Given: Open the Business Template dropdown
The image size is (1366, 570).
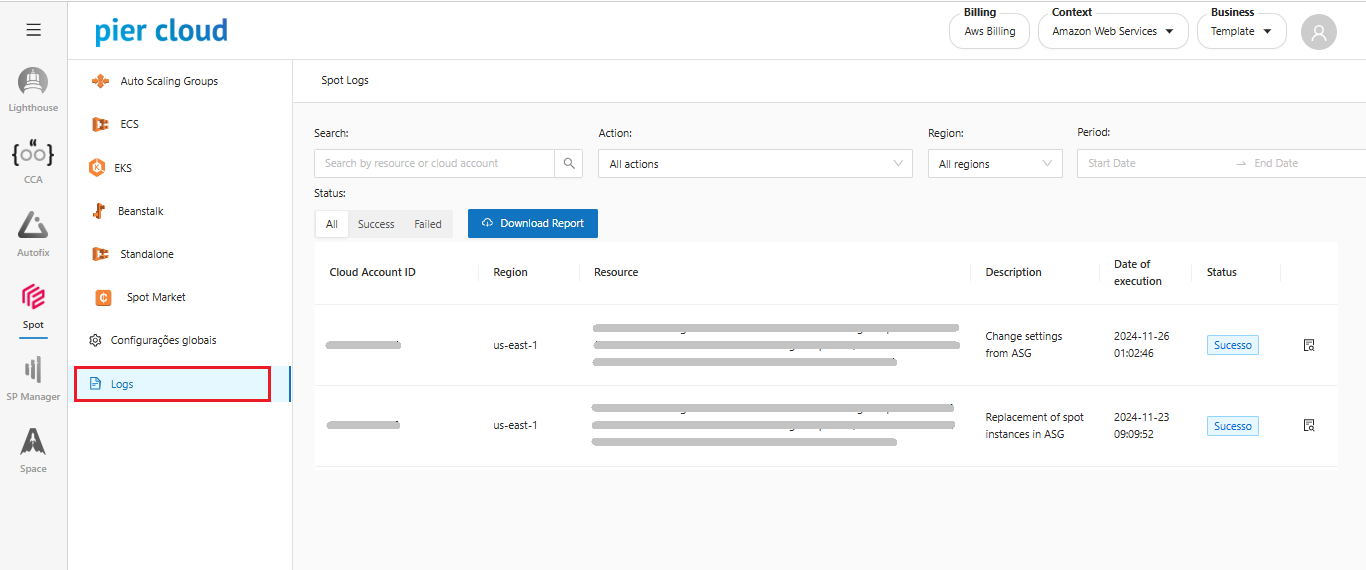Looking at the screenshot, I should tap(1241, 32).
